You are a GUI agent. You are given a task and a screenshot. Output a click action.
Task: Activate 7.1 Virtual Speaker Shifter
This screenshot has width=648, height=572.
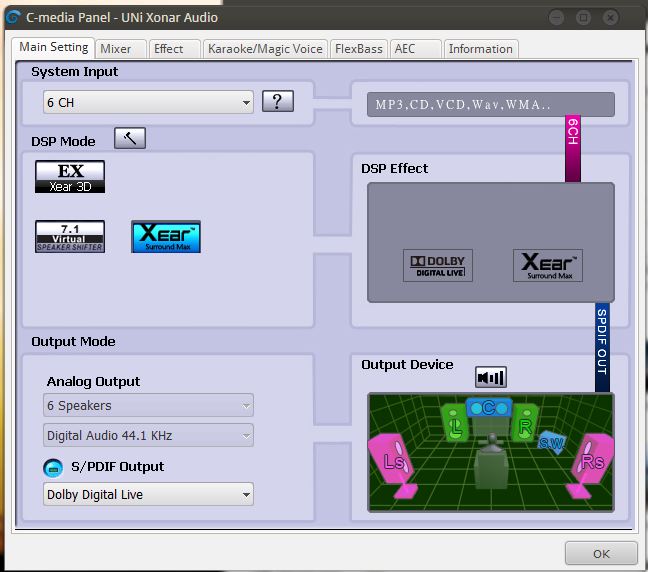point(70,236)
